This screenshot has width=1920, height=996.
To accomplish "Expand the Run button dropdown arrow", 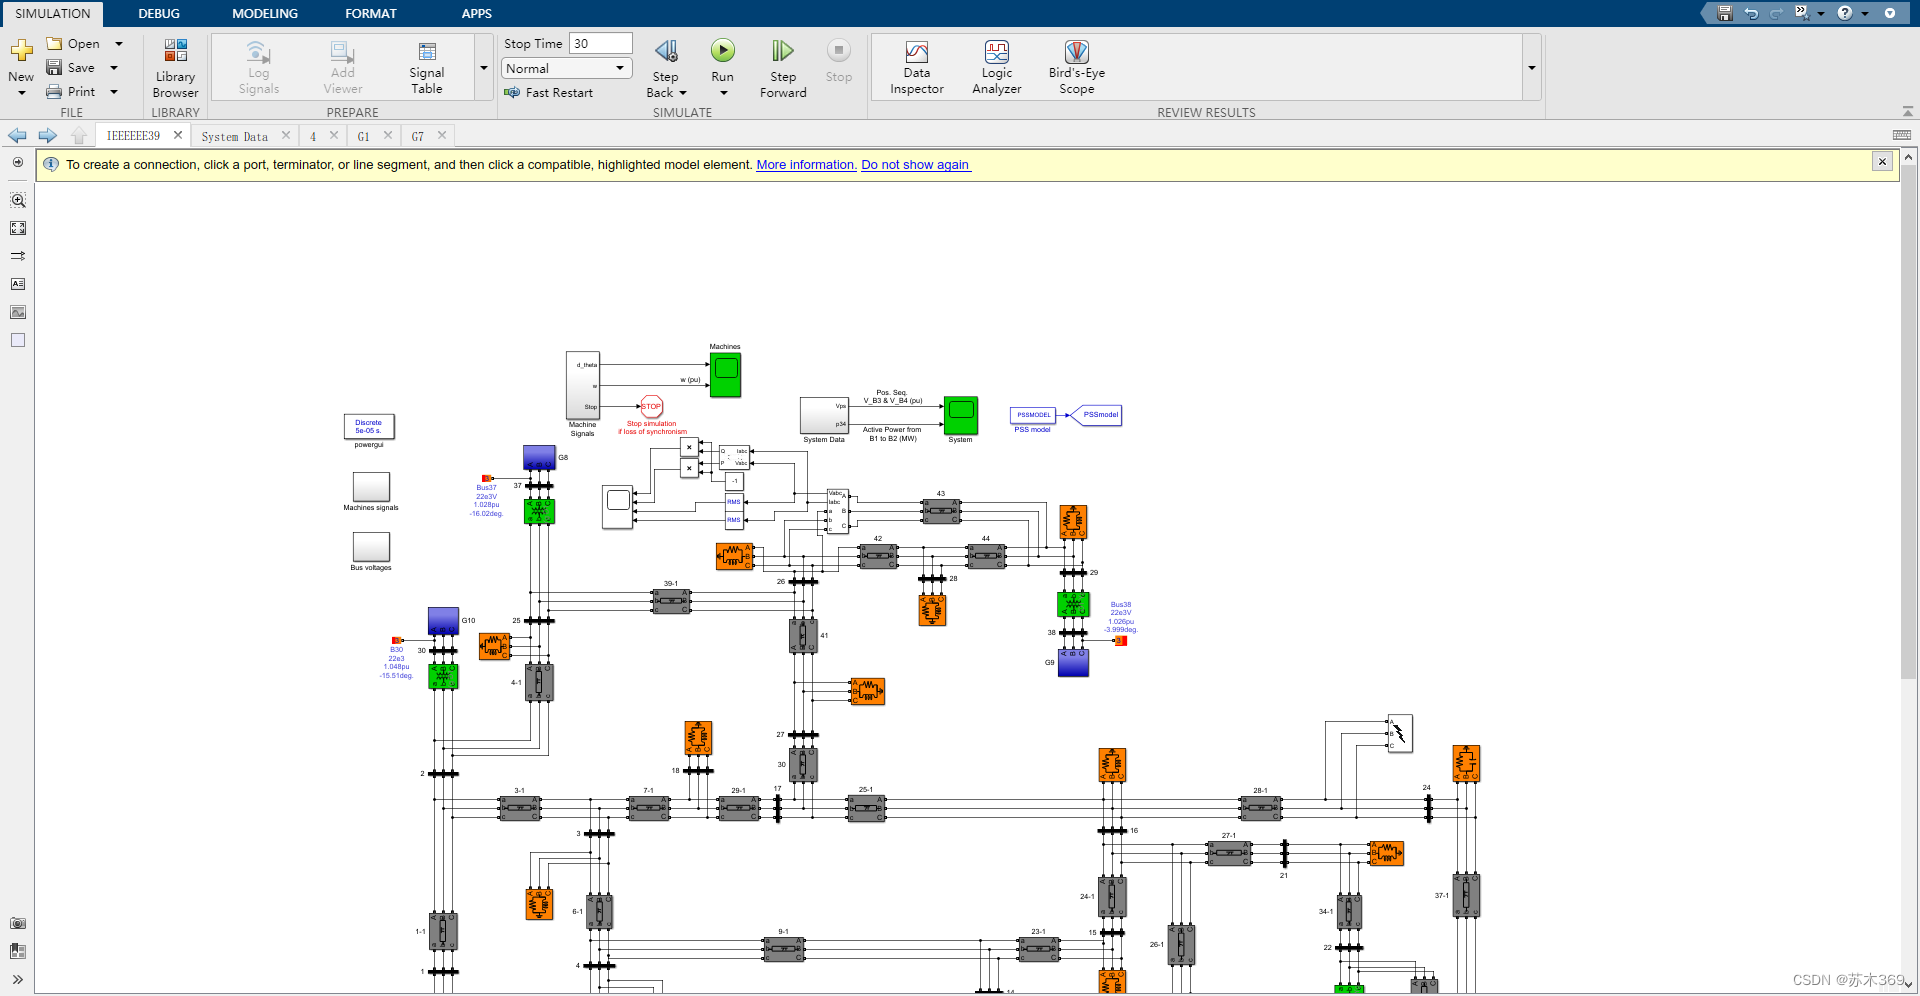I will click(x=722, y=92).
